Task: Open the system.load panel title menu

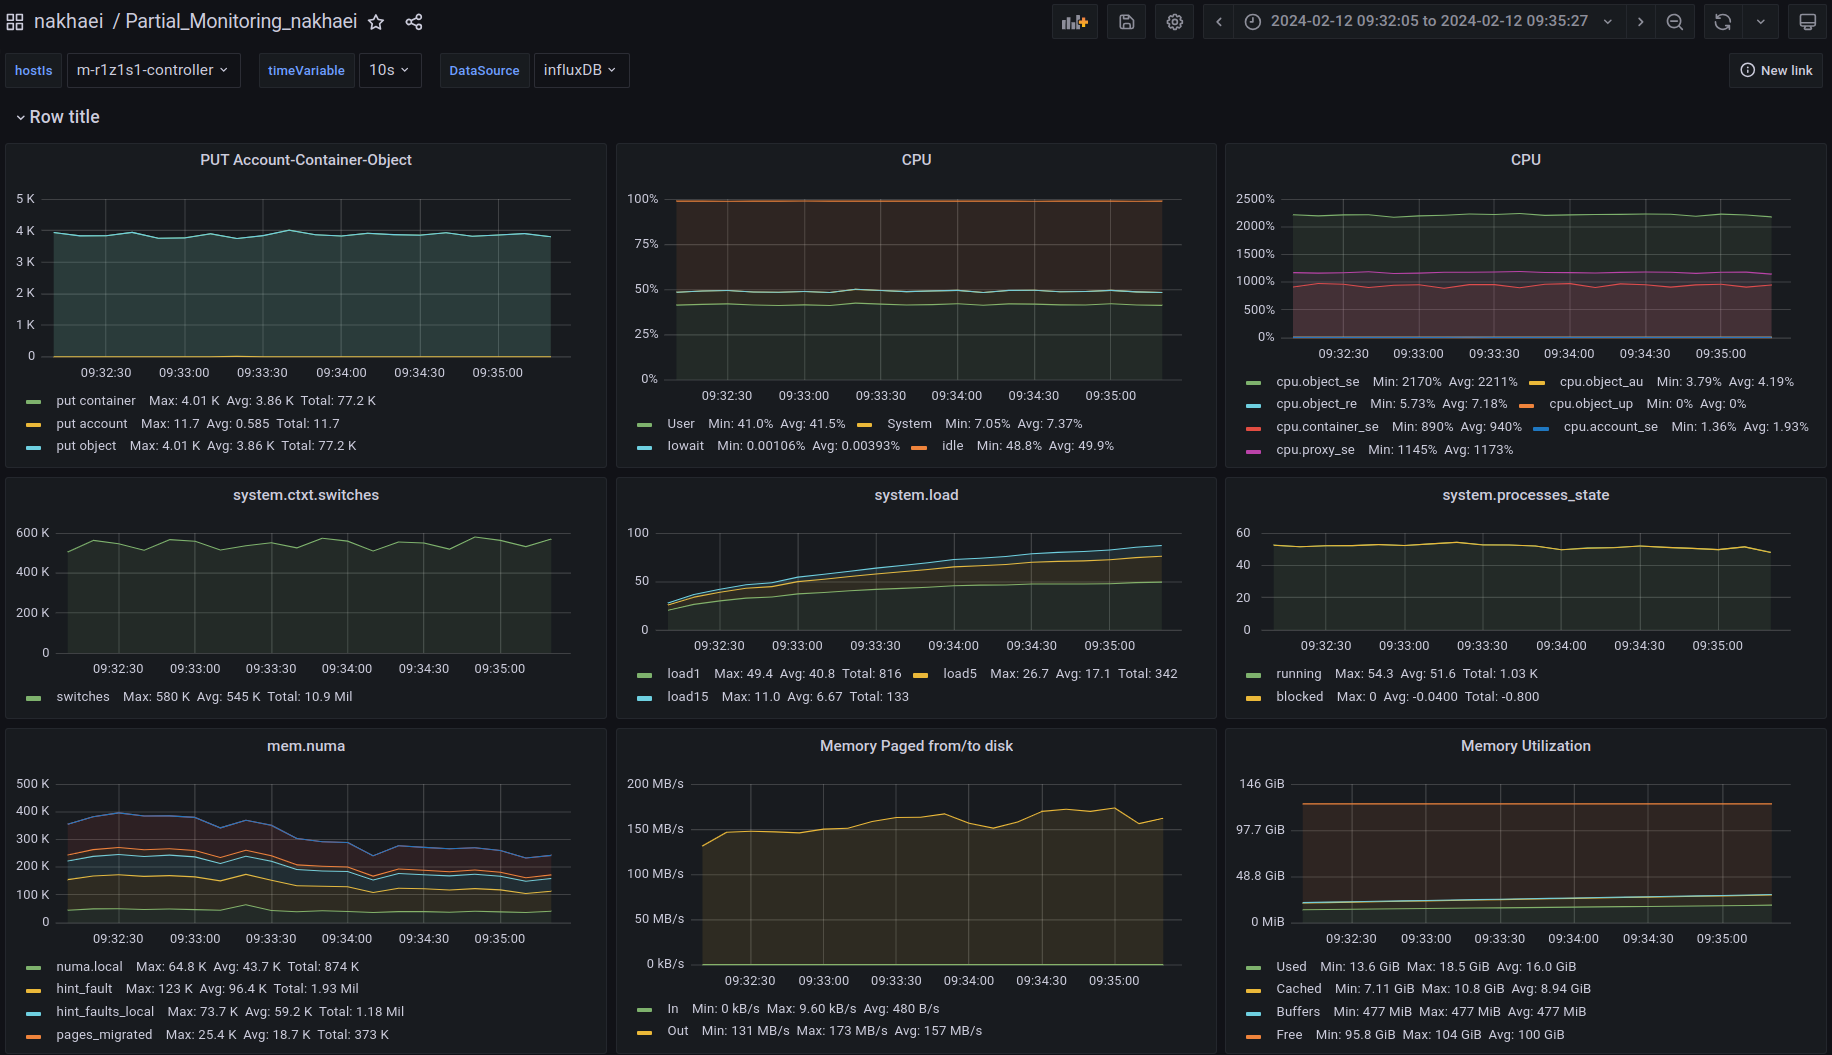Action: tap(916, 495)
